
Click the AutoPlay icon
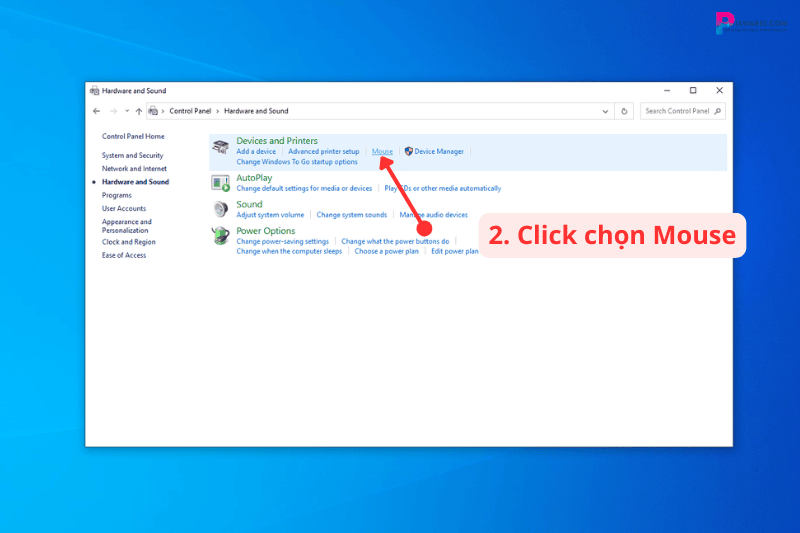[220, 182]
